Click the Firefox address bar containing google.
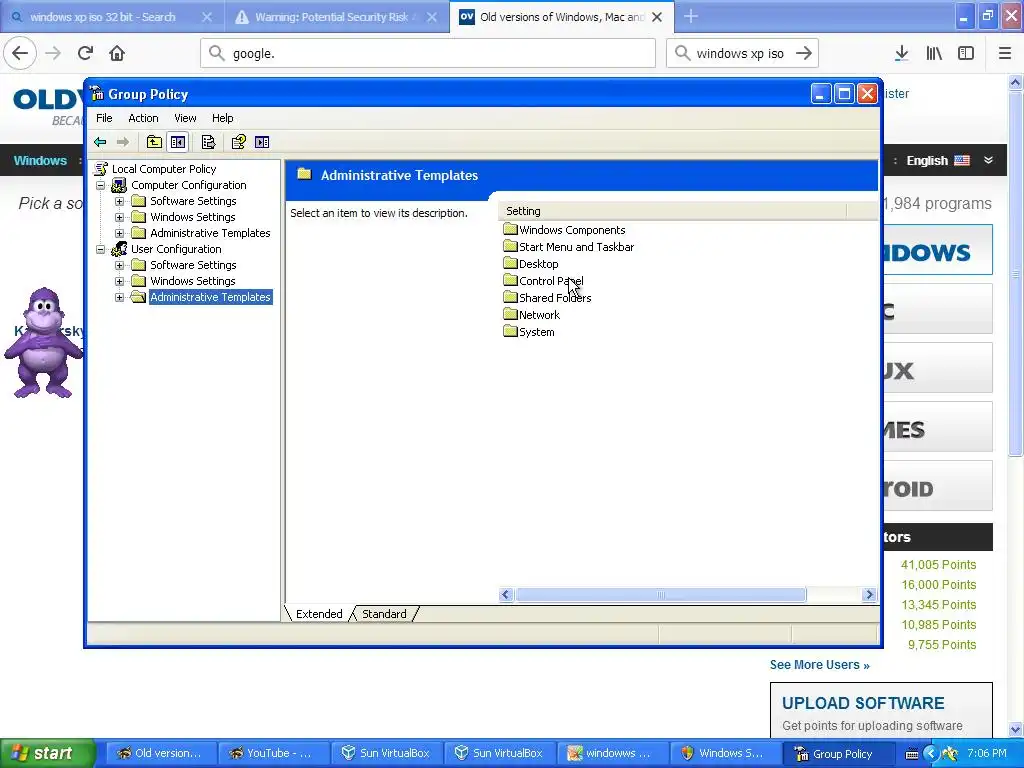 428,53
